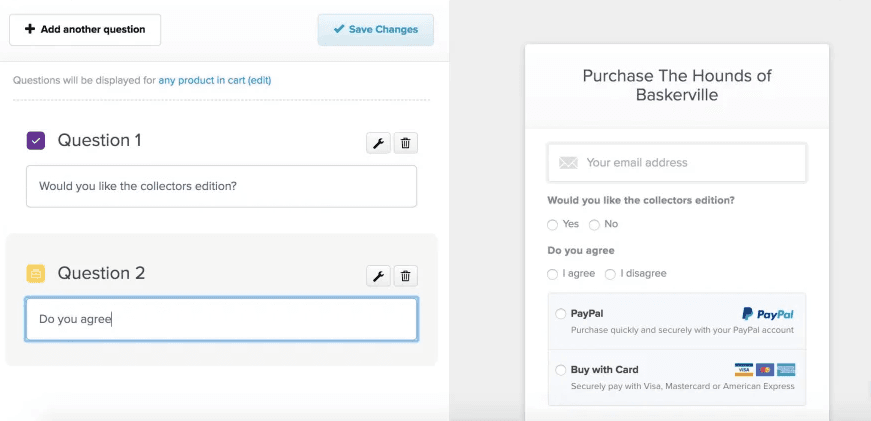Image resolution: width=871 pixels, height=421 pixels.
Task: Click the preview label Would you like the collectors edition?
Action: 641,201
